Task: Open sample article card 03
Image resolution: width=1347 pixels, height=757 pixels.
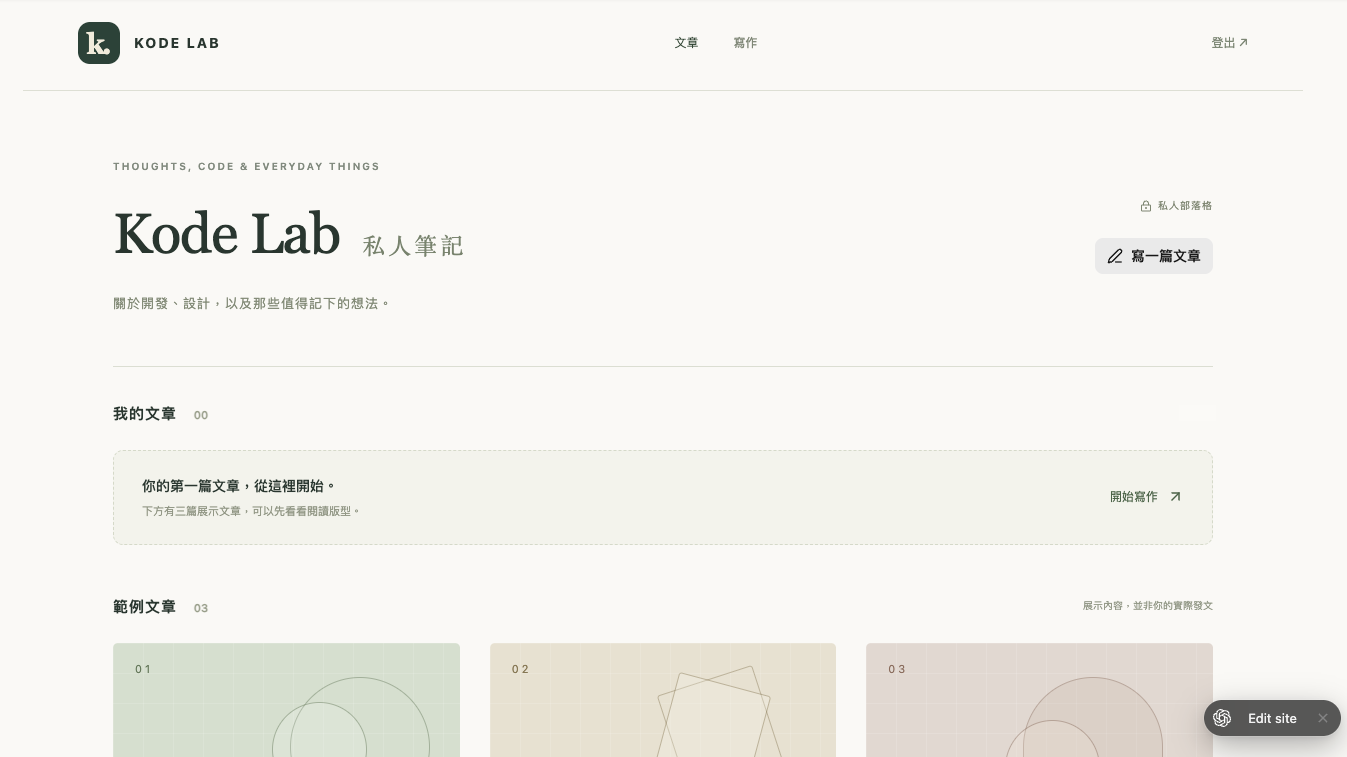Action: pyautogui.click(x=1039, y=700)
